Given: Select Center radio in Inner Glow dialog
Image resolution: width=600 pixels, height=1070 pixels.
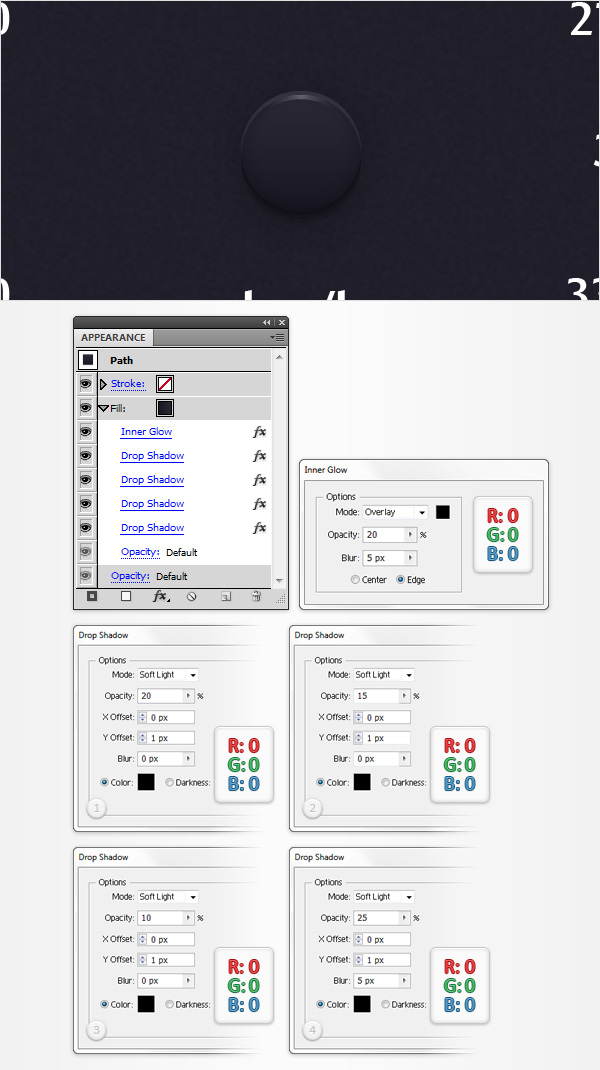Looking at the screenshot, I should coord(355,579).
